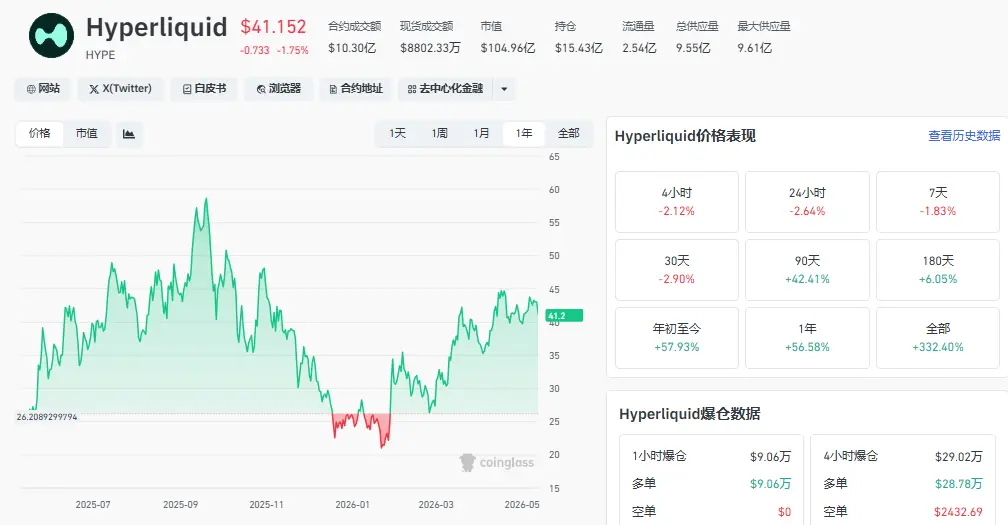Click the Hyperliquid logo icon

[x=51, y=35]
